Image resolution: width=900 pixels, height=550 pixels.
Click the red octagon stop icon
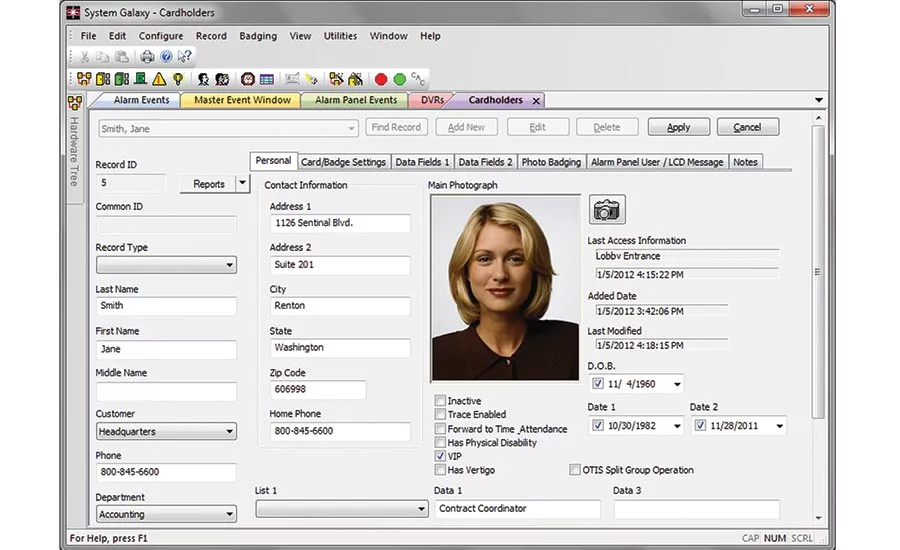[381, 79]
